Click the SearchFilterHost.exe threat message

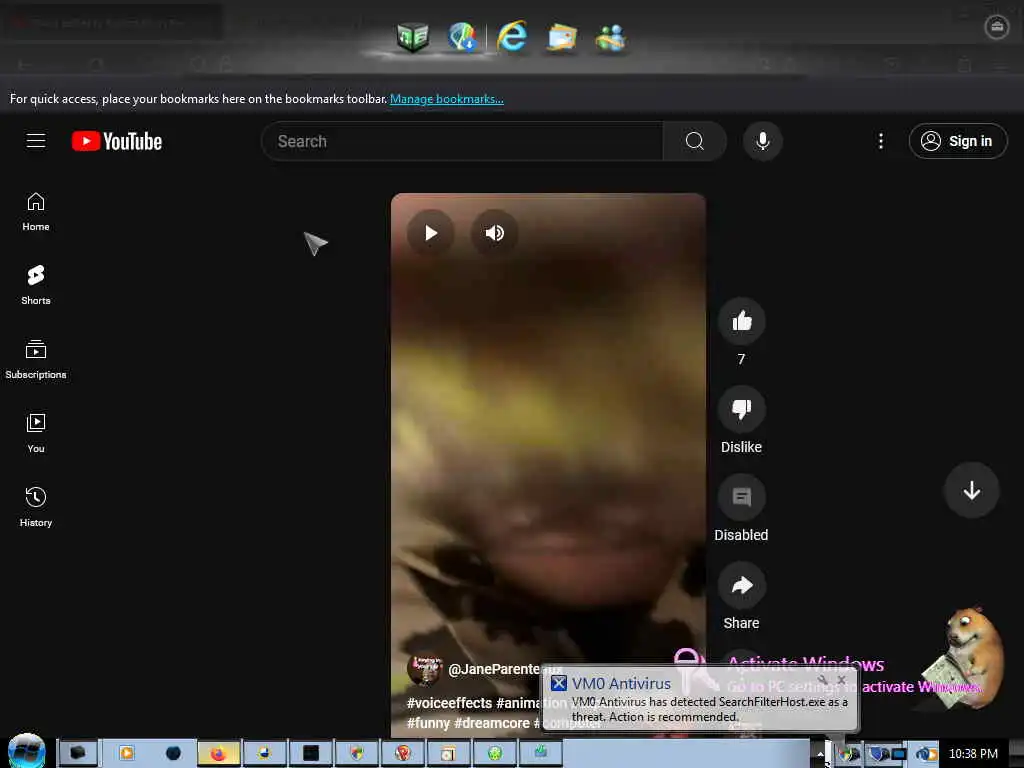coord(709,709)
